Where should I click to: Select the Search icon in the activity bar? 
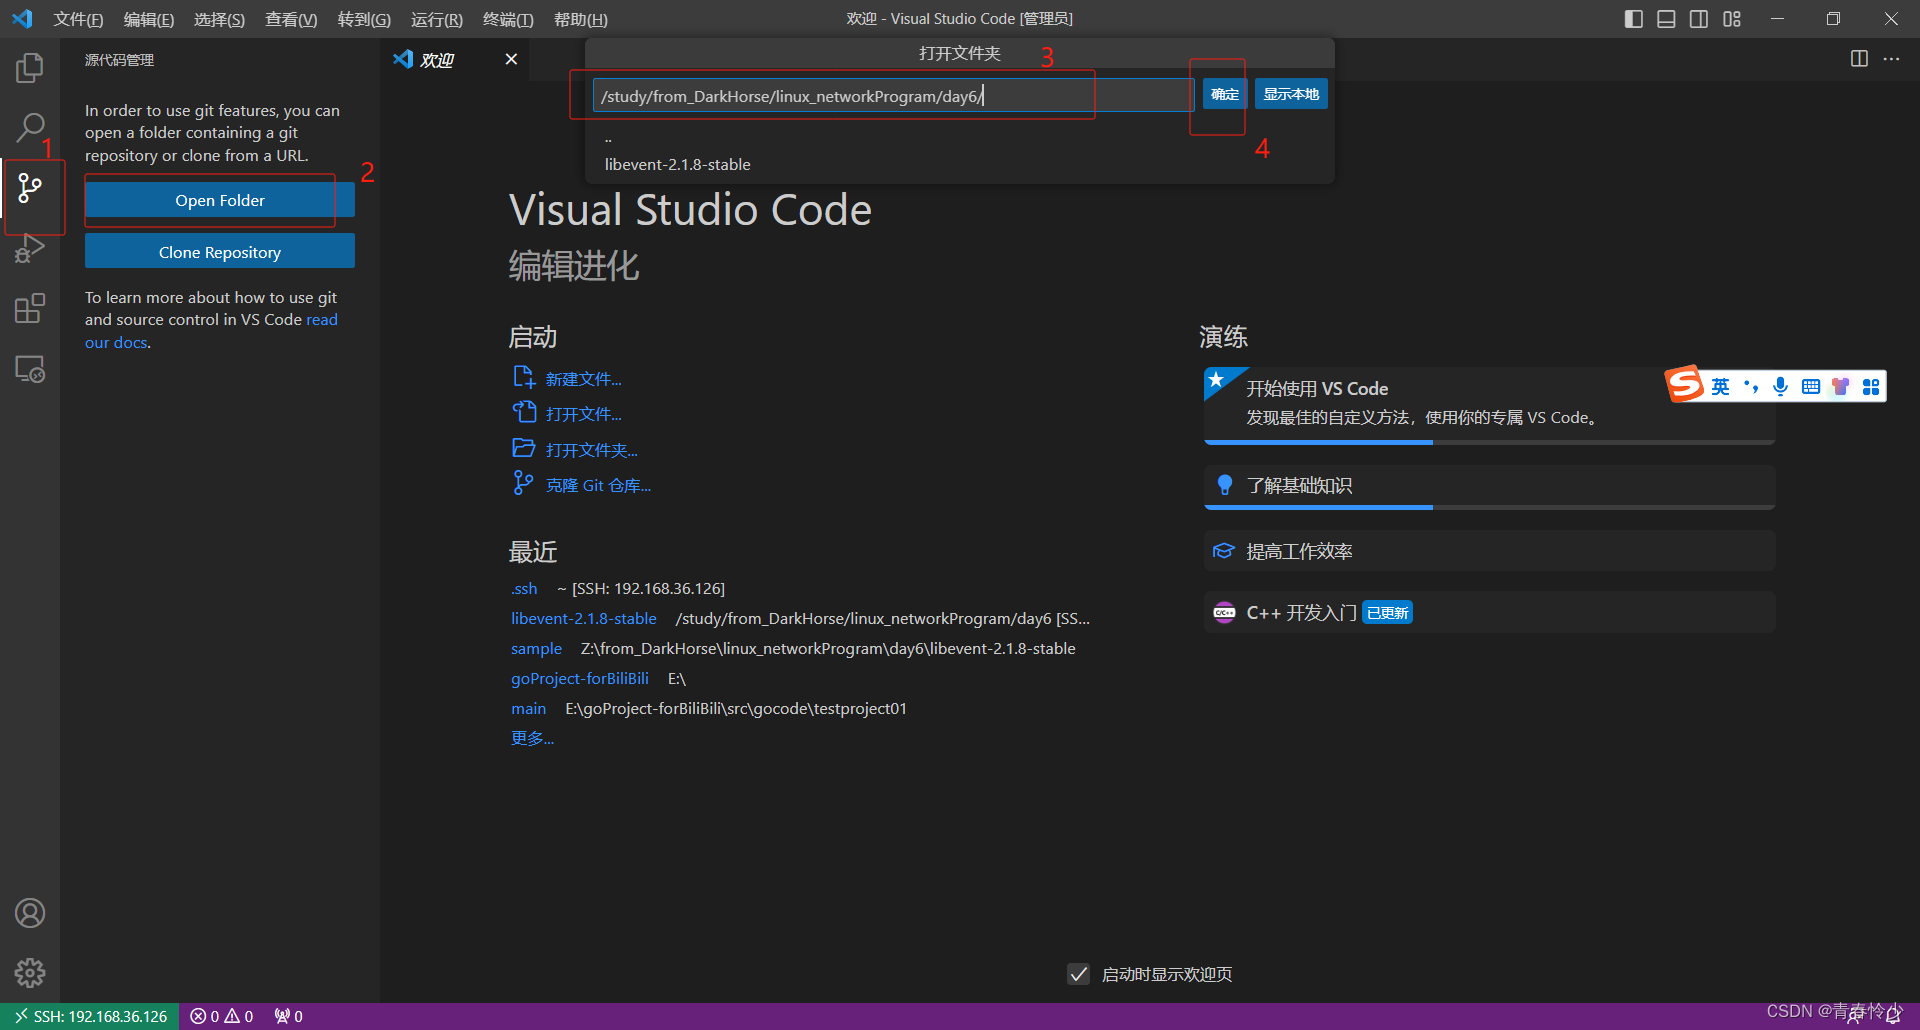point(30,128)
